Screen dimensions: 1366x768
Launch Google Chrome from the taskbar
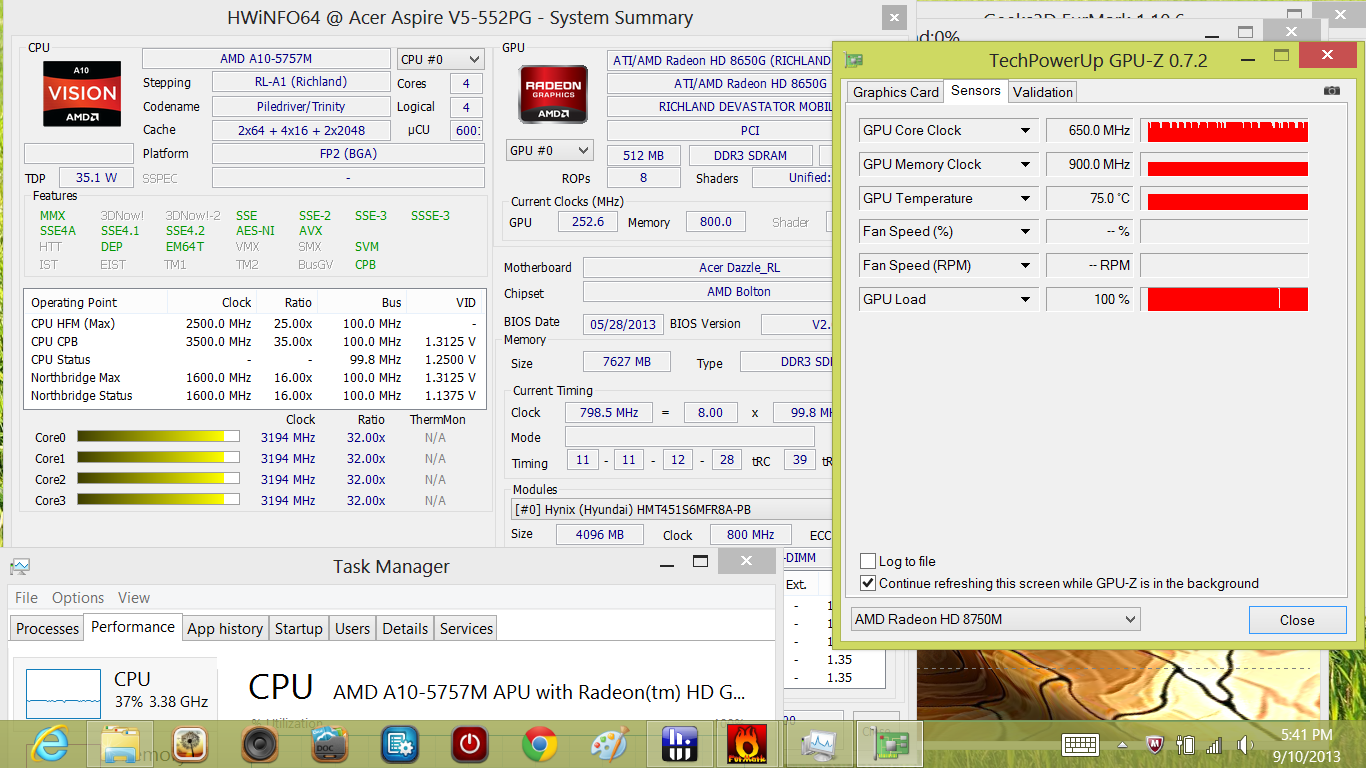coord(540,744)
